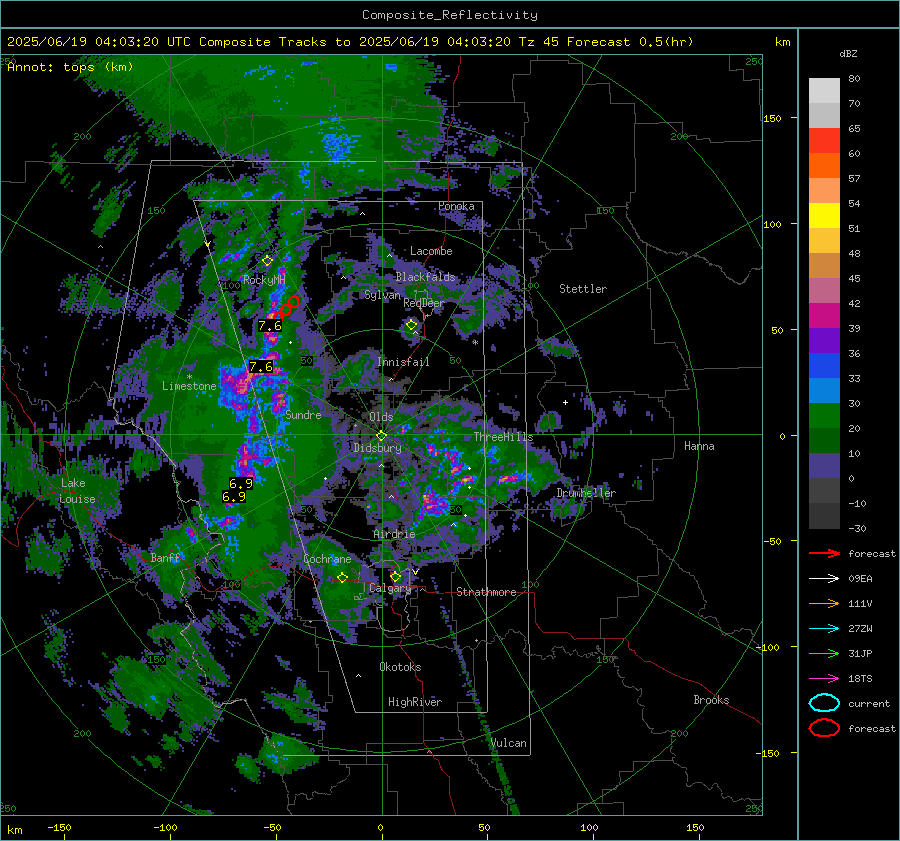The image size is (900, 841).
Task: Click the 'Vulcan' city label
Action: [x=509, y=743]
